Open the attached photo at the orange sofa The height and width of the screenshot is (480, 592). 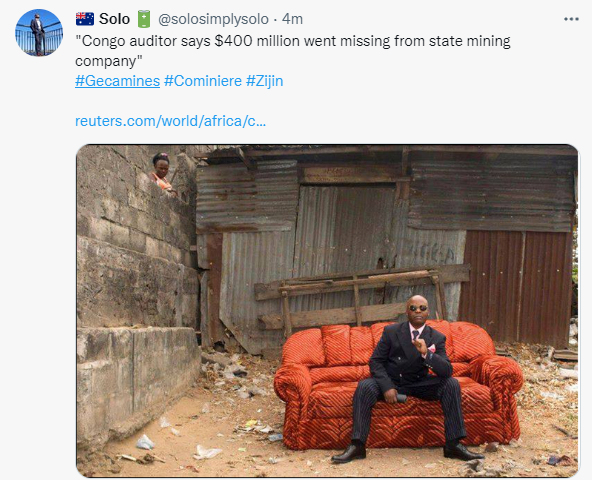[x=399, y=384]
